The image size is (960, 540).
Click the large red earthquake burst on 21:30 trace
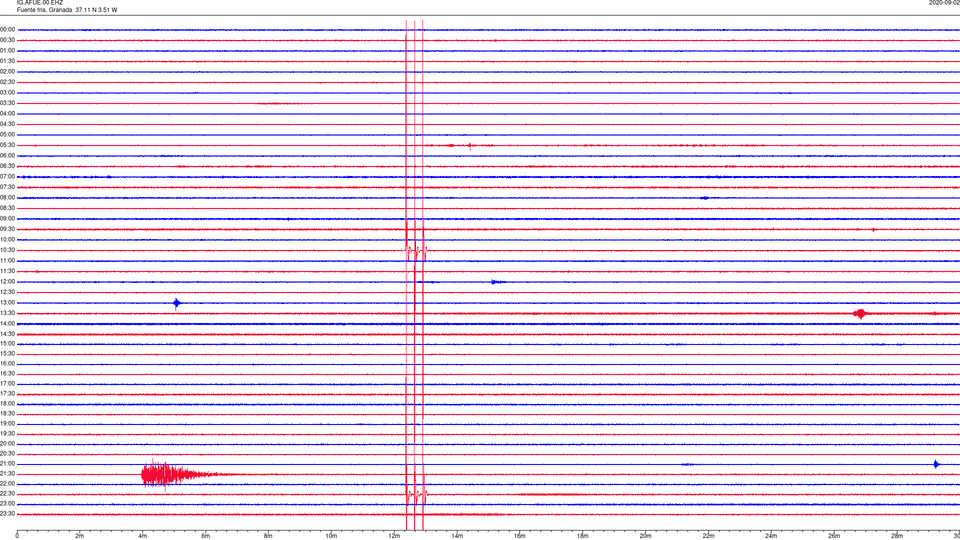click(x=178, y=474)
